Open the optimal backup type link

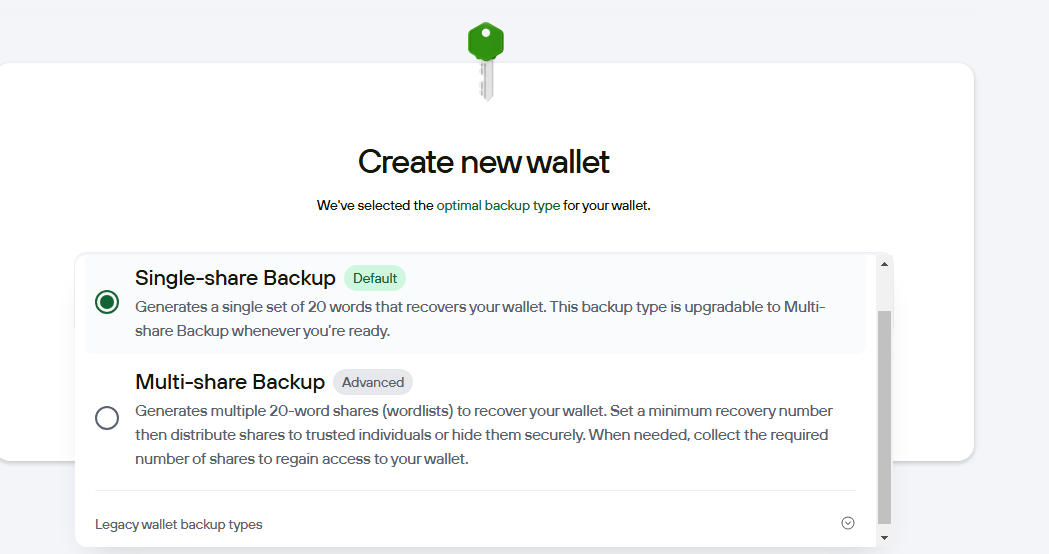coord(498,205)
